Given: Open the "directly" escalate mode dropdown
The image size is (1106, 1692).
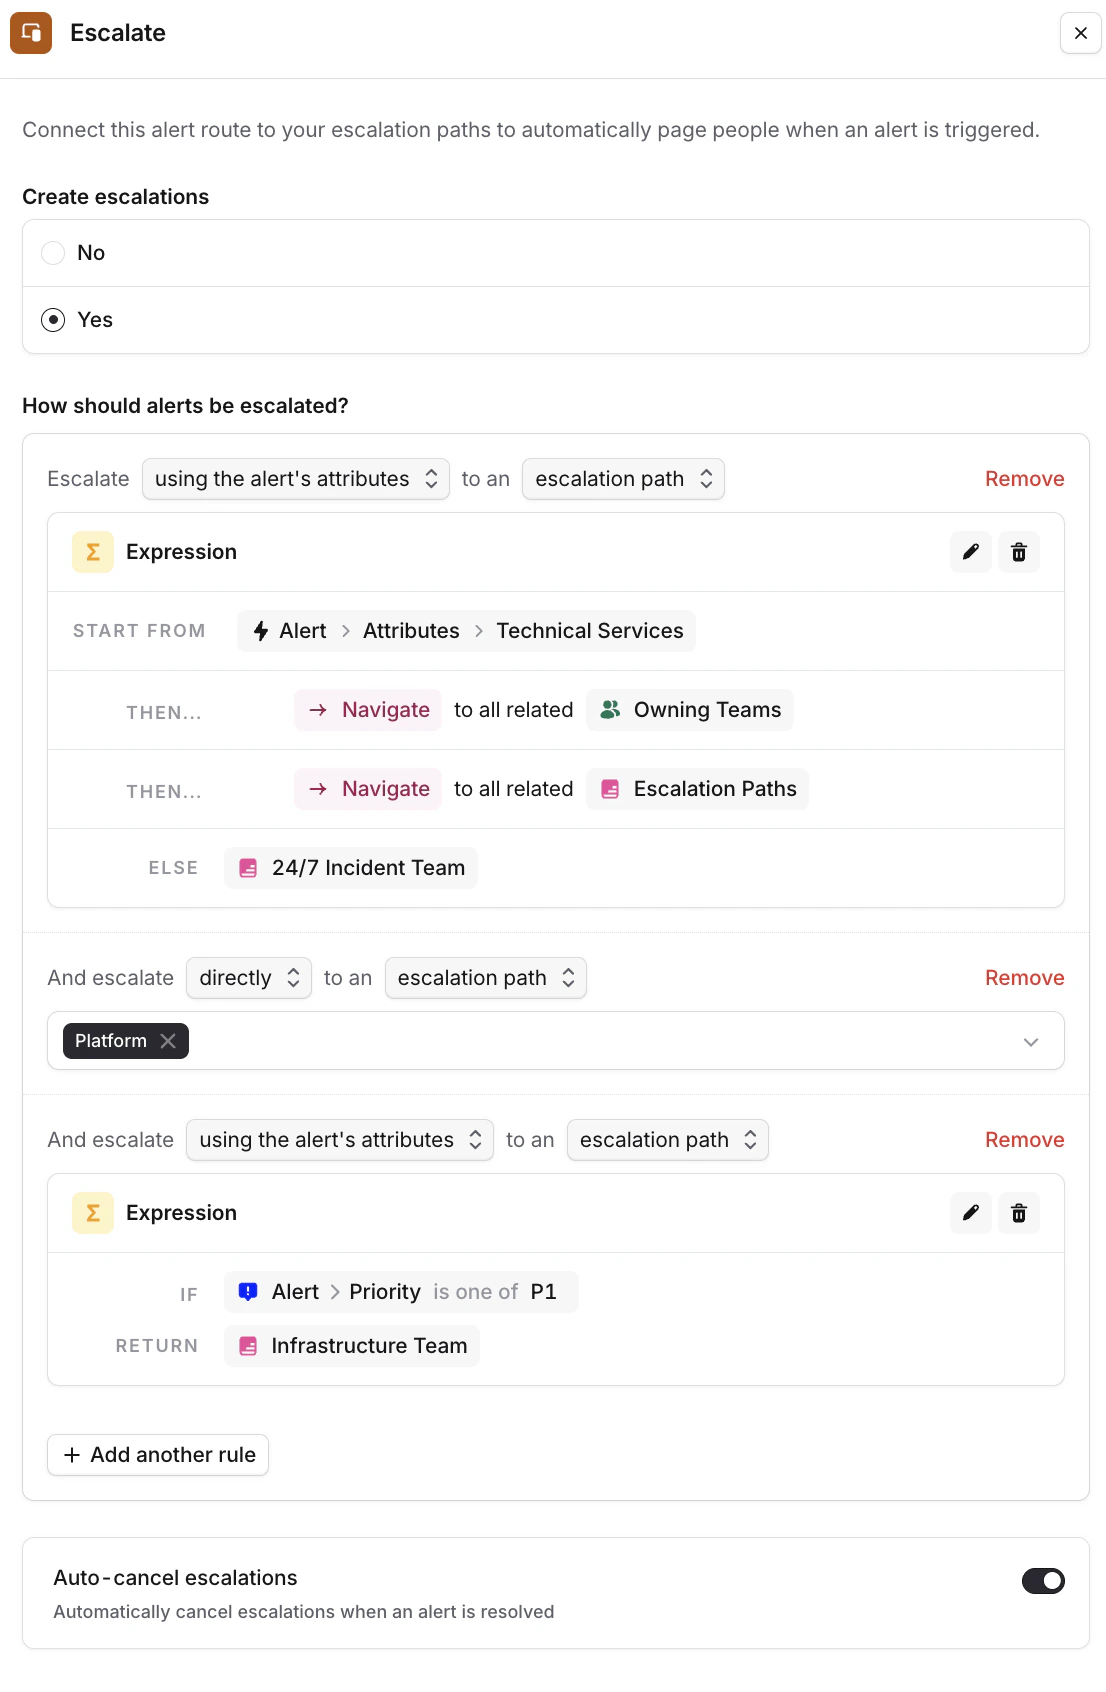Looking at the screenshot, I should click(x=249, y=978).
